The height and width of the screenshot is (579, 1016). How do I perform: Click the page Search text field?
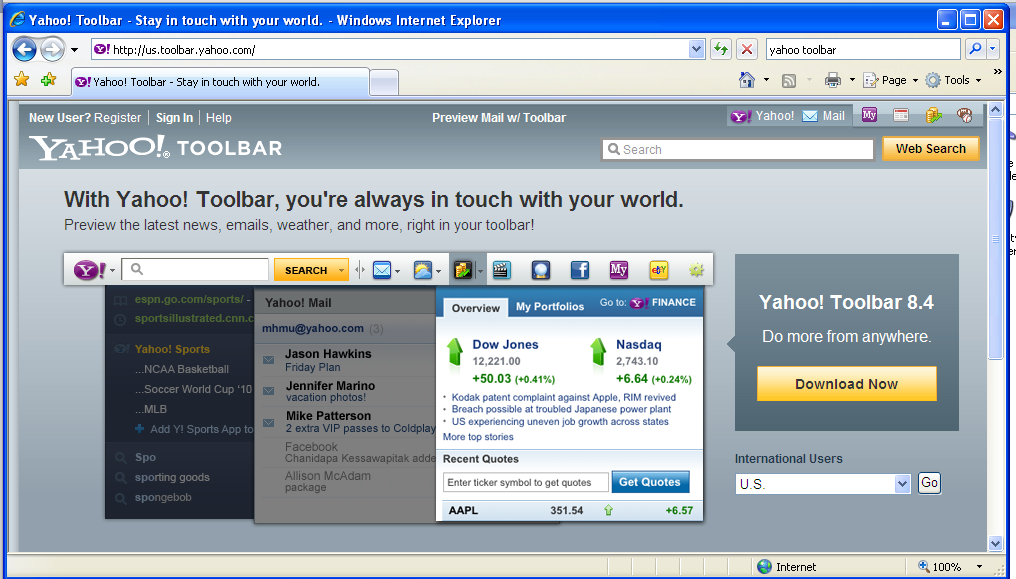click(737, 150)
